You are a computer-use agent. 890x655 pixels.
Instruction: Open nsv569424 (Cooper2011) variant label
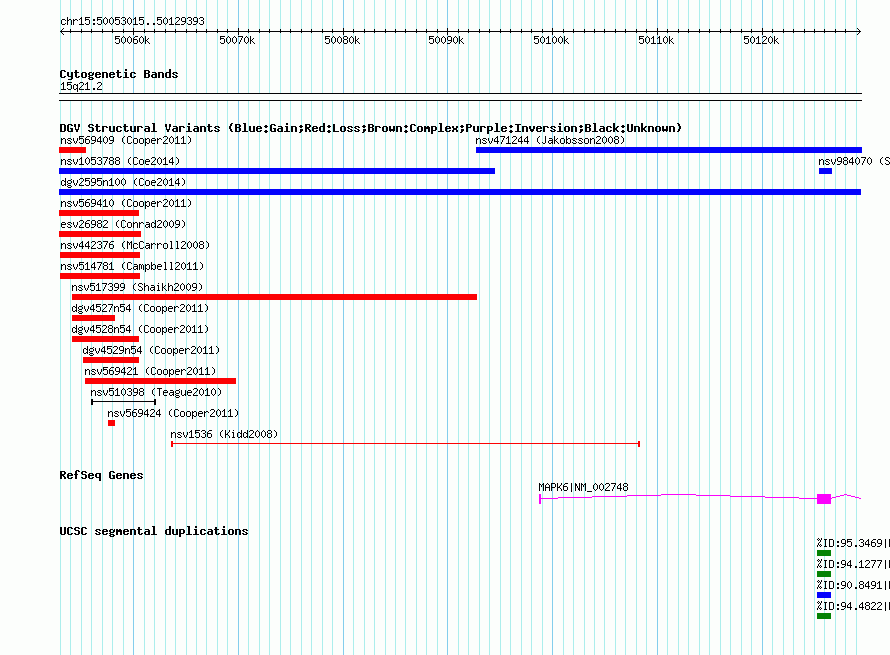173,413
